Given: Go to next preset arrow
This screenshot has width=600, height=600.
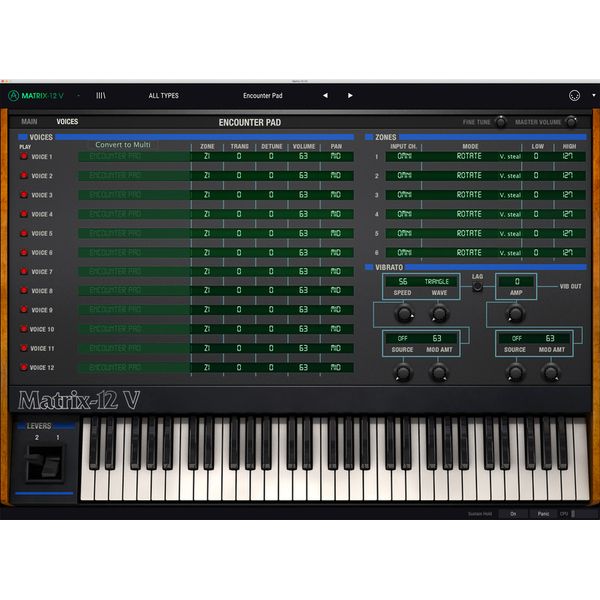Looking at the screenshot, I should (x=350, y=95).
